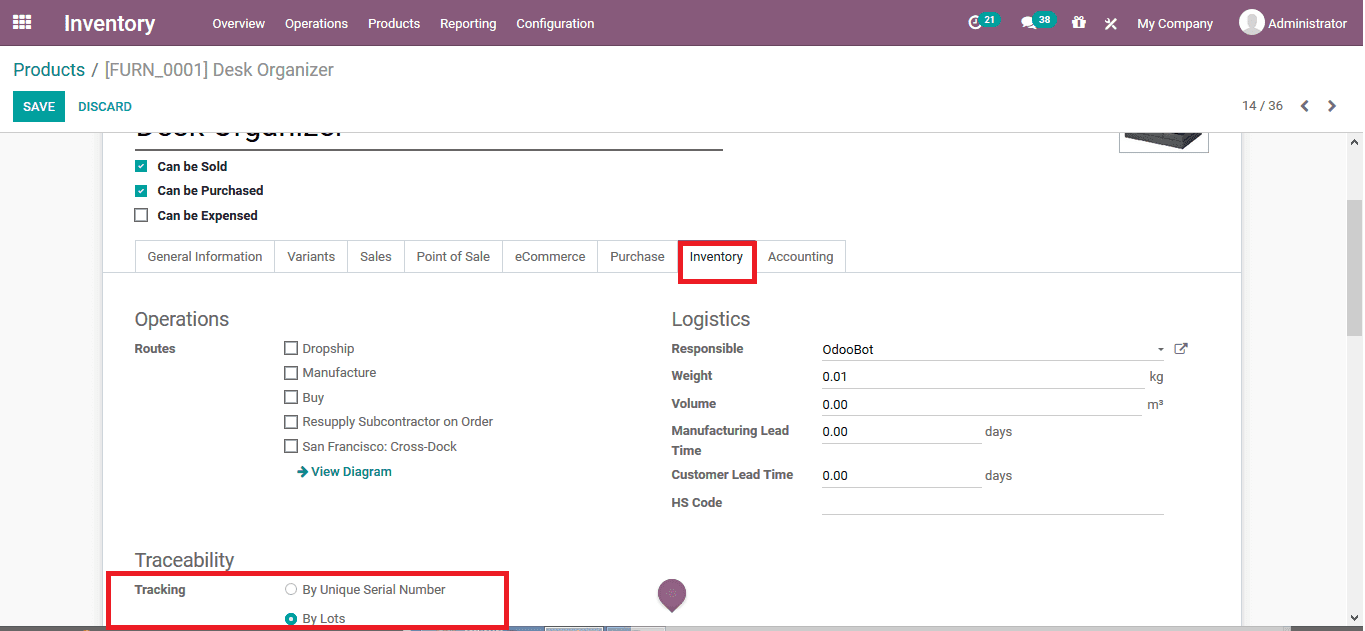This screenshot has height=631, width=1365.
Task: Check the Dropship route
Action: tap(291, 348)
